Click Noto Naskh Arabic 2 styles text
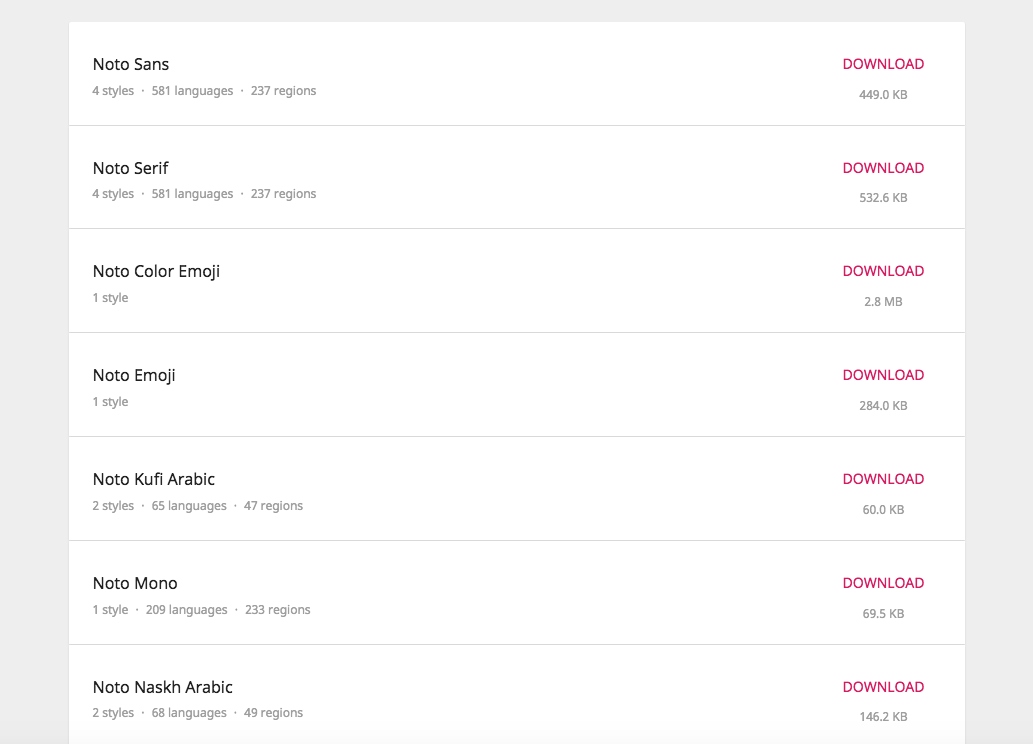Viewport: 1033px width, 744px height. tap(113, 713)
